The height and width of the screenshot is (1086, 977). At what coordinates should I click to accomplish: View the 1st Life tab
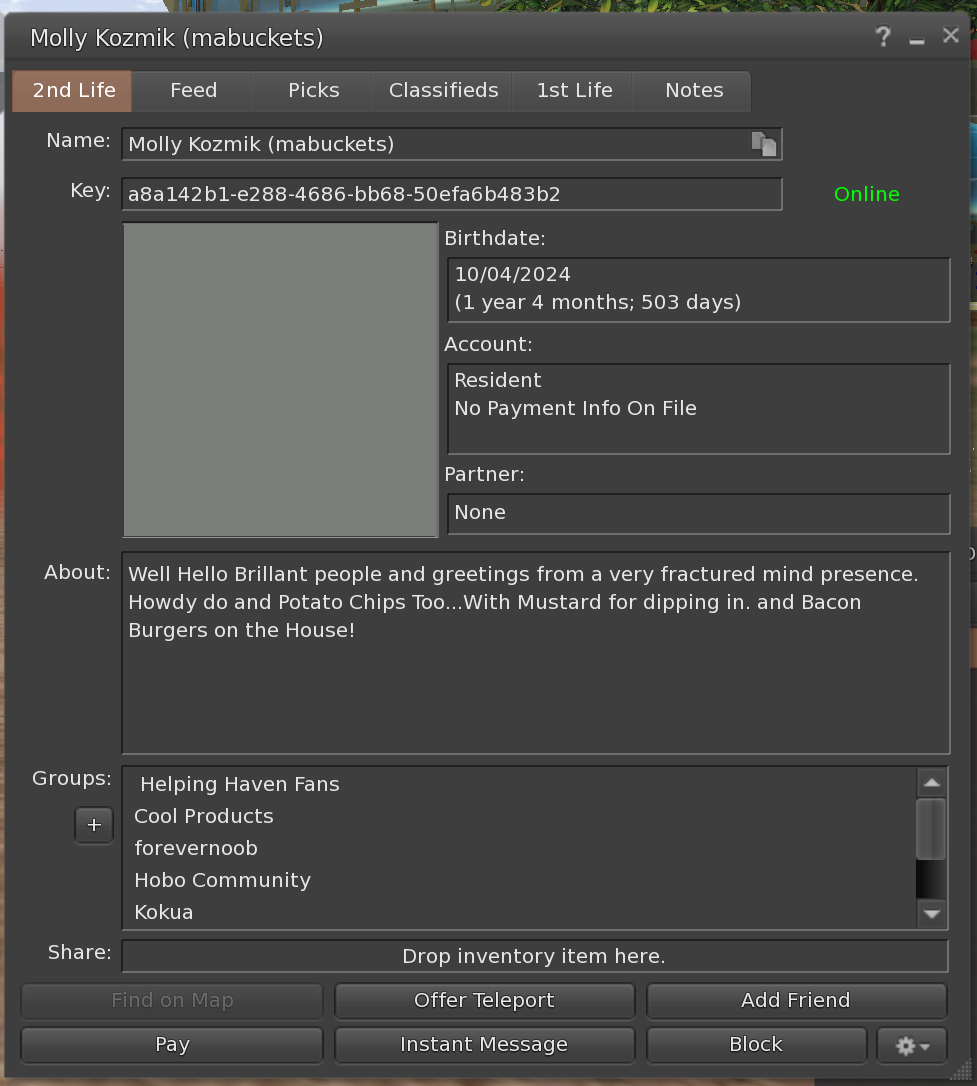(574, 90)
